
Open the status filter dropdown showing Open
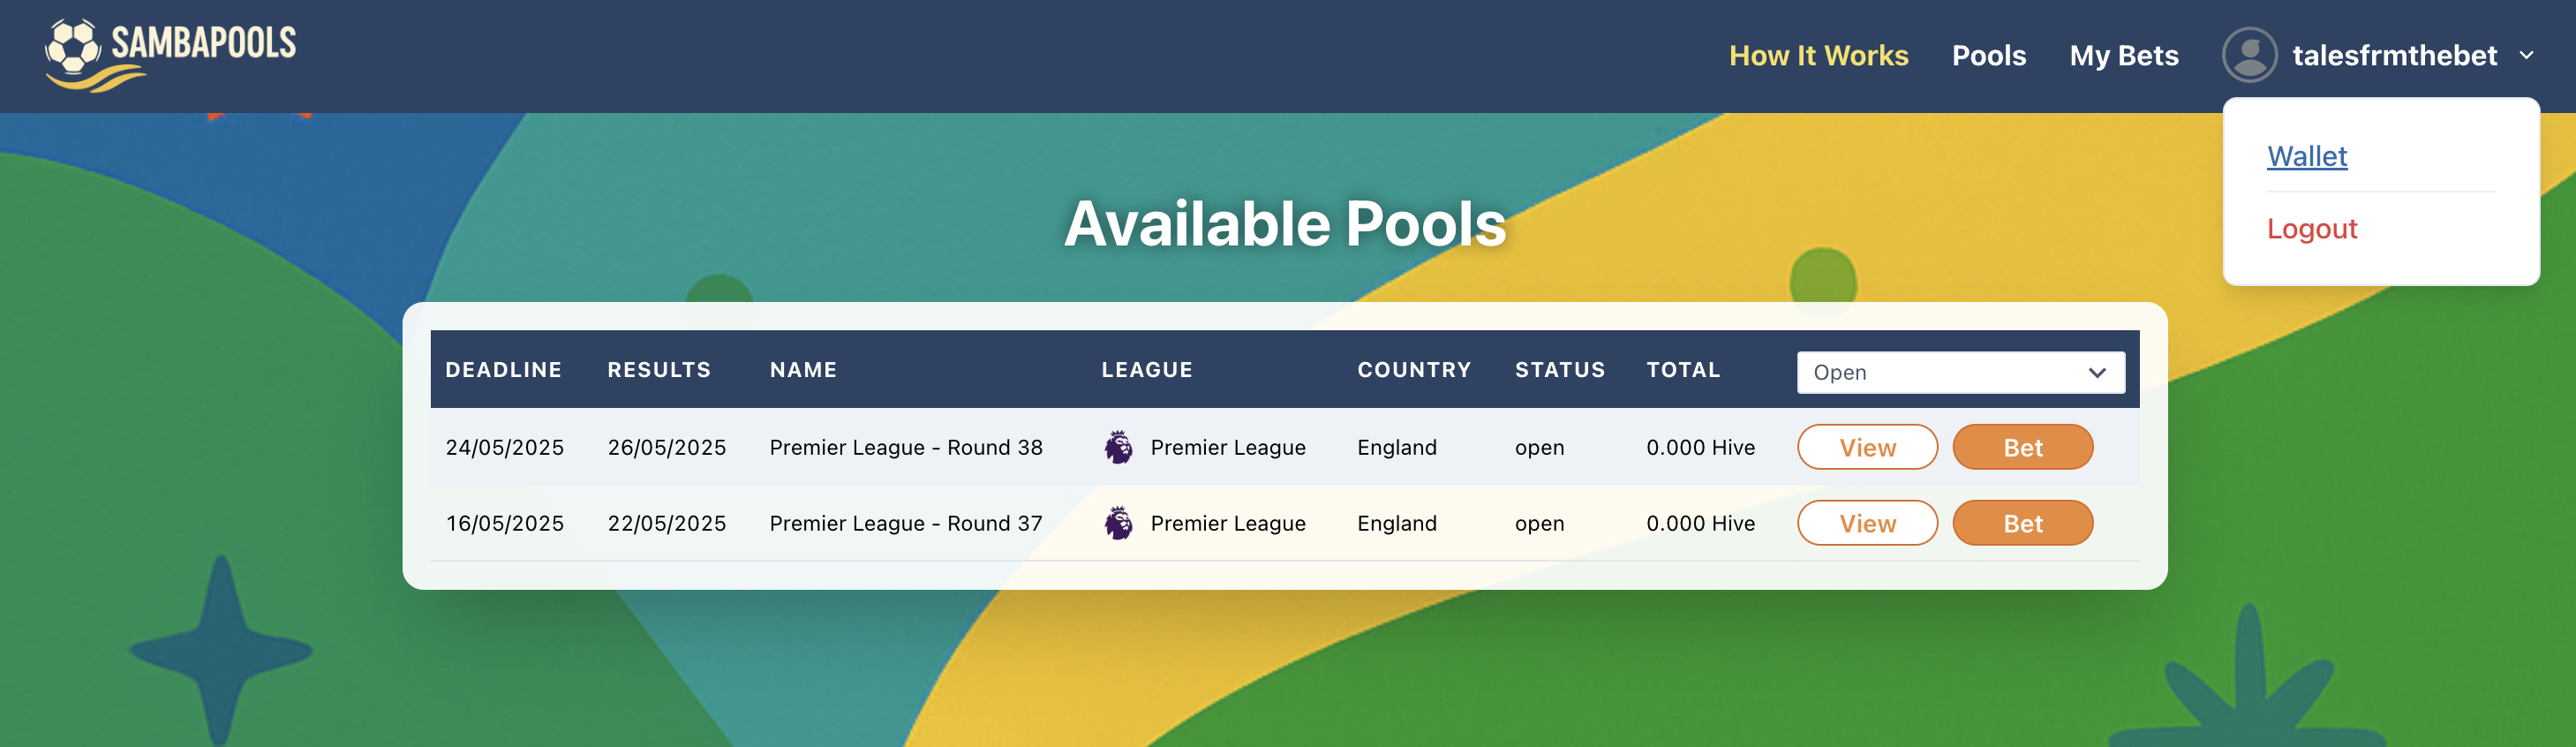point(1960,372)
